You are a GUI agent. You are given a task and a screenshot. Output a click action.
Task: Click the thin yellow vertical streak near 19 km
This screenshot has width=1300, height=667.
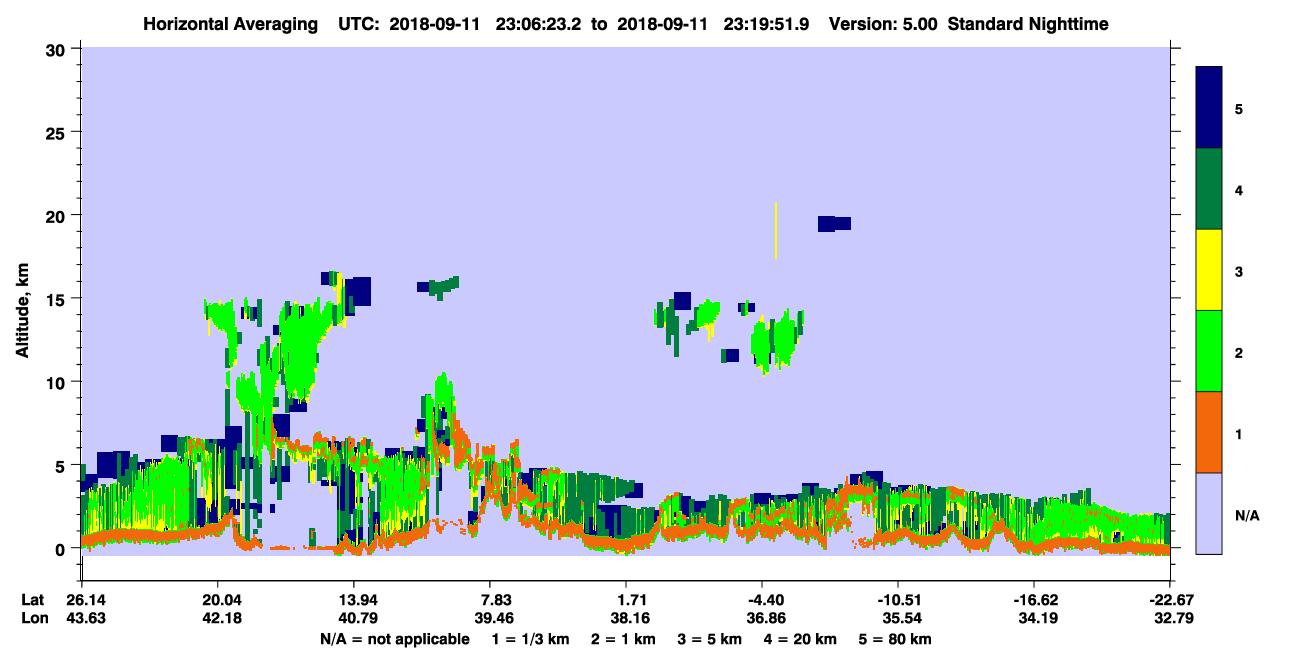(776, 230)
